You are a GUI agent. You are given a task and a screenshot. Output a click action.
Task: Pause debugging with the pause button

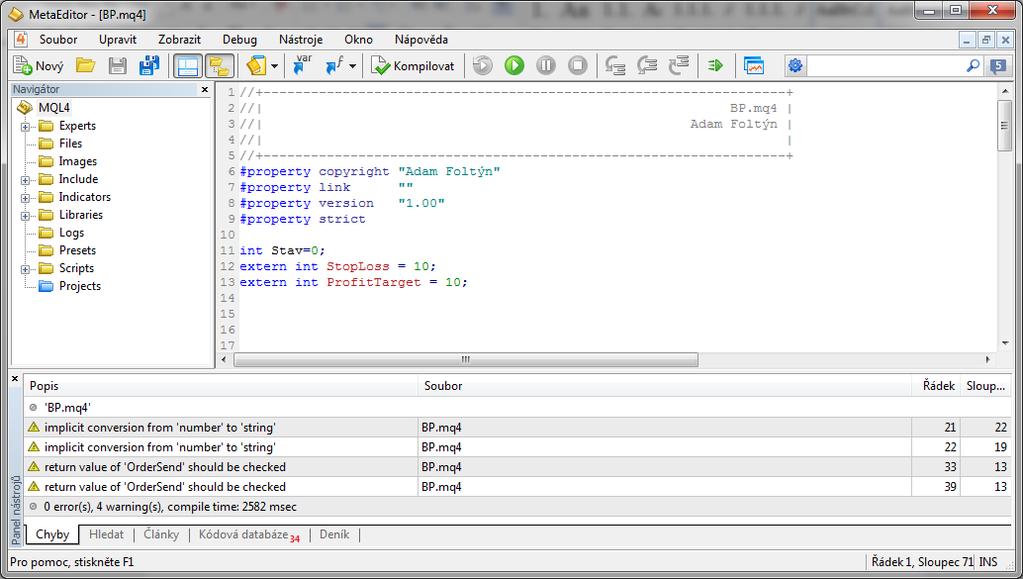[x=546, y=65]
